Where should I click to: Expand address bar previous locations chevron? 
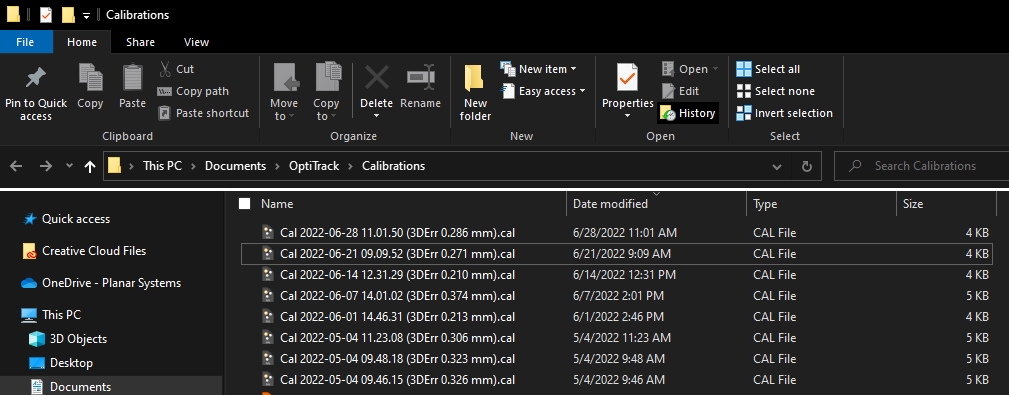777,166
